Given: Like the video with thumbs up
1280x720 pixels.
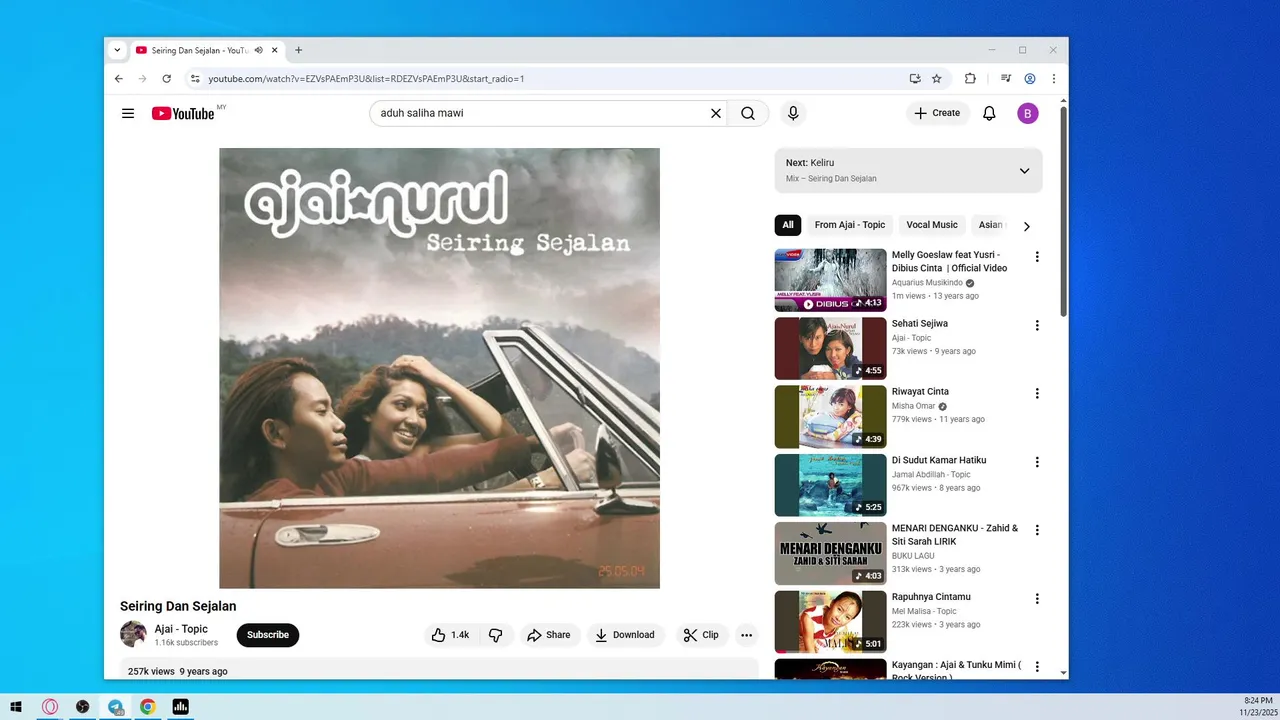Looking at the screenshot, I should pos(450,635).
